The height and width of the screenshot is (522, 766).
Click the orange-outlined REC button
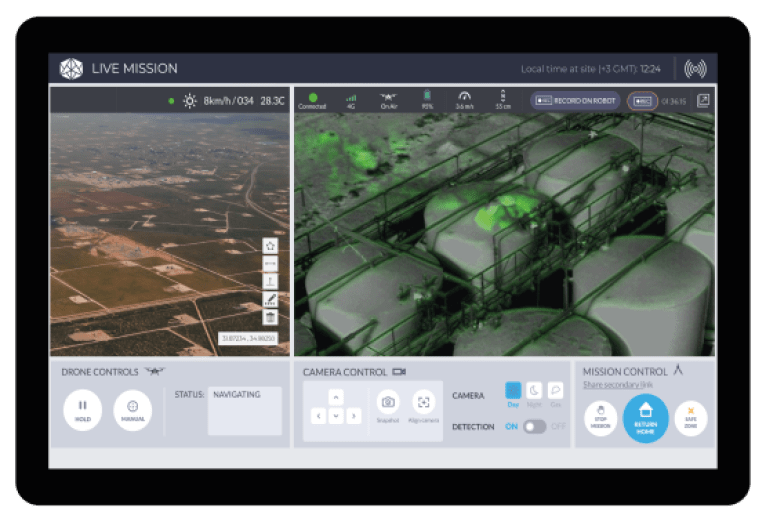click(642, 101)
